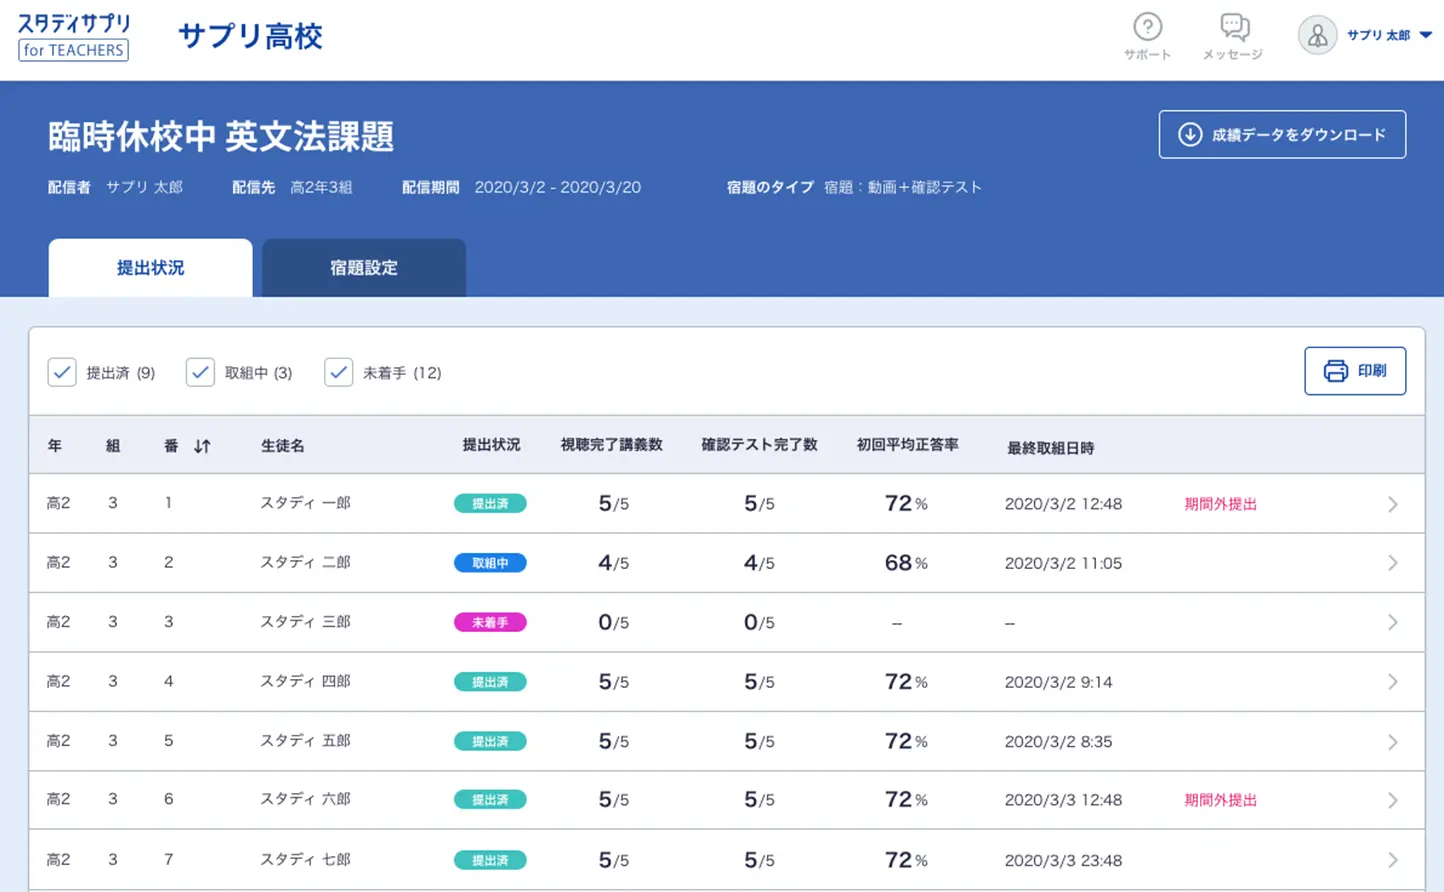This screenshot has width=1444, height=892.
Task: Select student name スタディ 五郎
Action: 305,741
